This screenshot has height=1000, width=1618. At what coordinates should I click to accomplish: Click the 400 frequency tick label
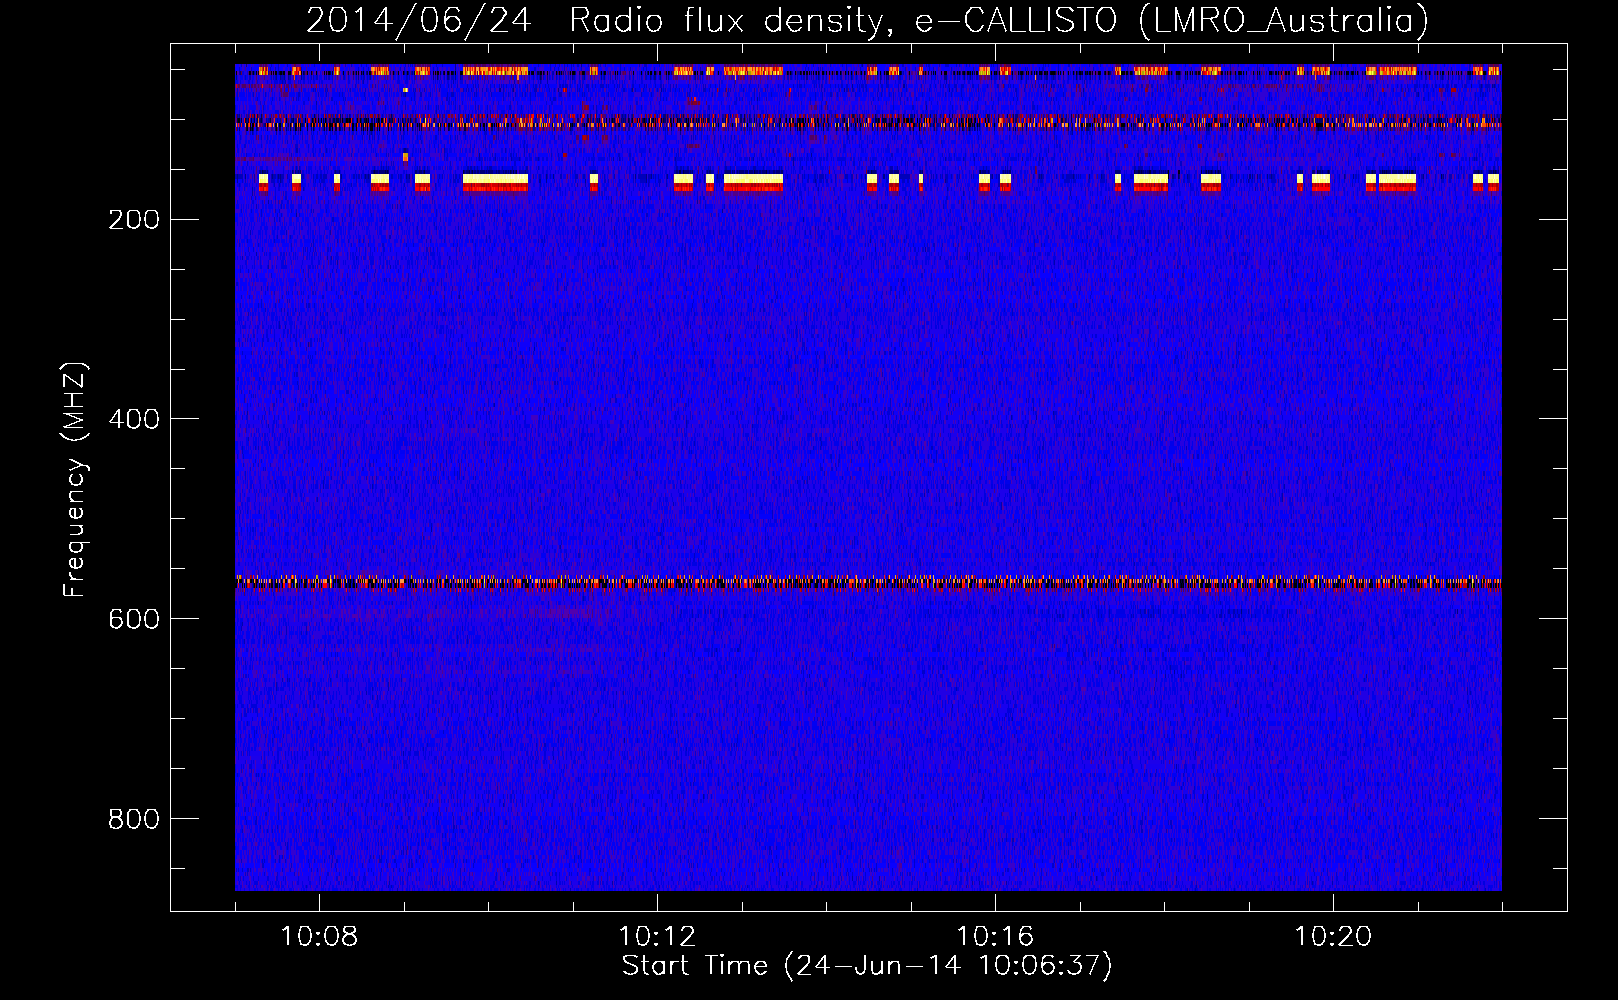[134, 420]
